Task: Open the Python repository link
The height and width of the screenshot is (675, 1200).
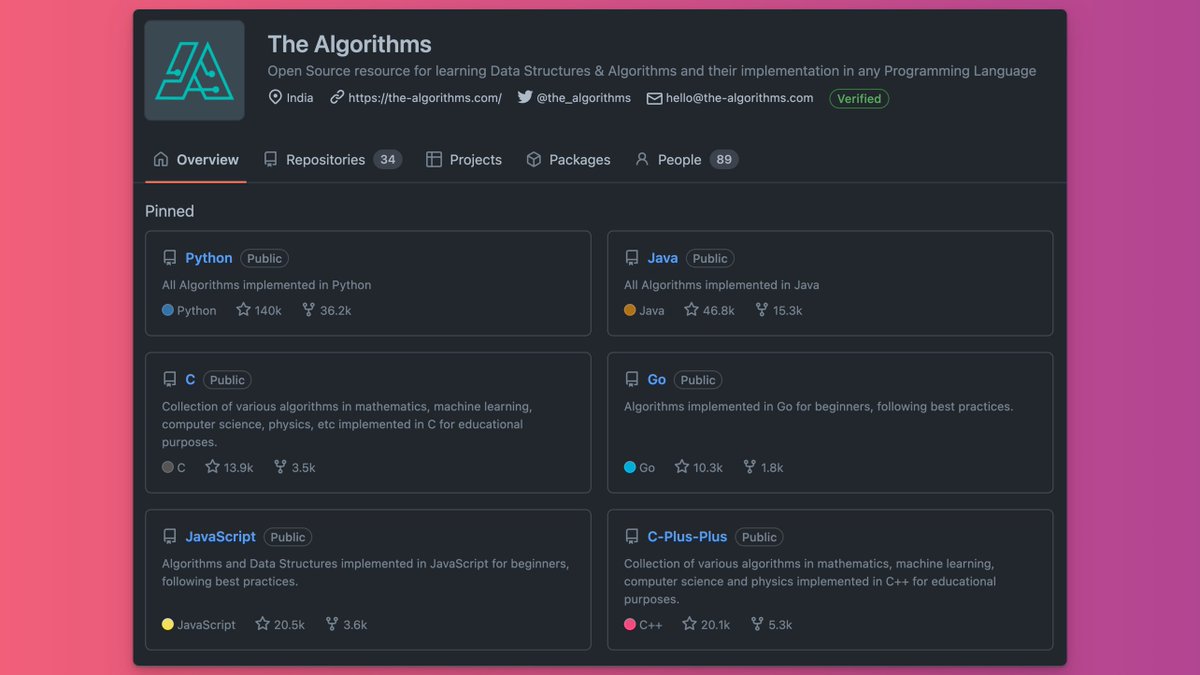Action: point(209,258)
